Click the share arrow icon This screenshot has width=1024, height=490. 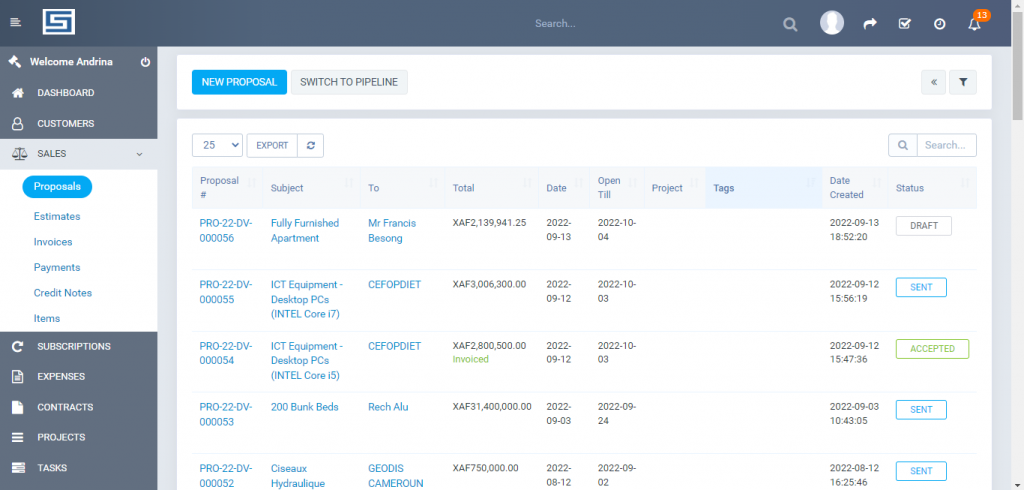coord(870,24)
